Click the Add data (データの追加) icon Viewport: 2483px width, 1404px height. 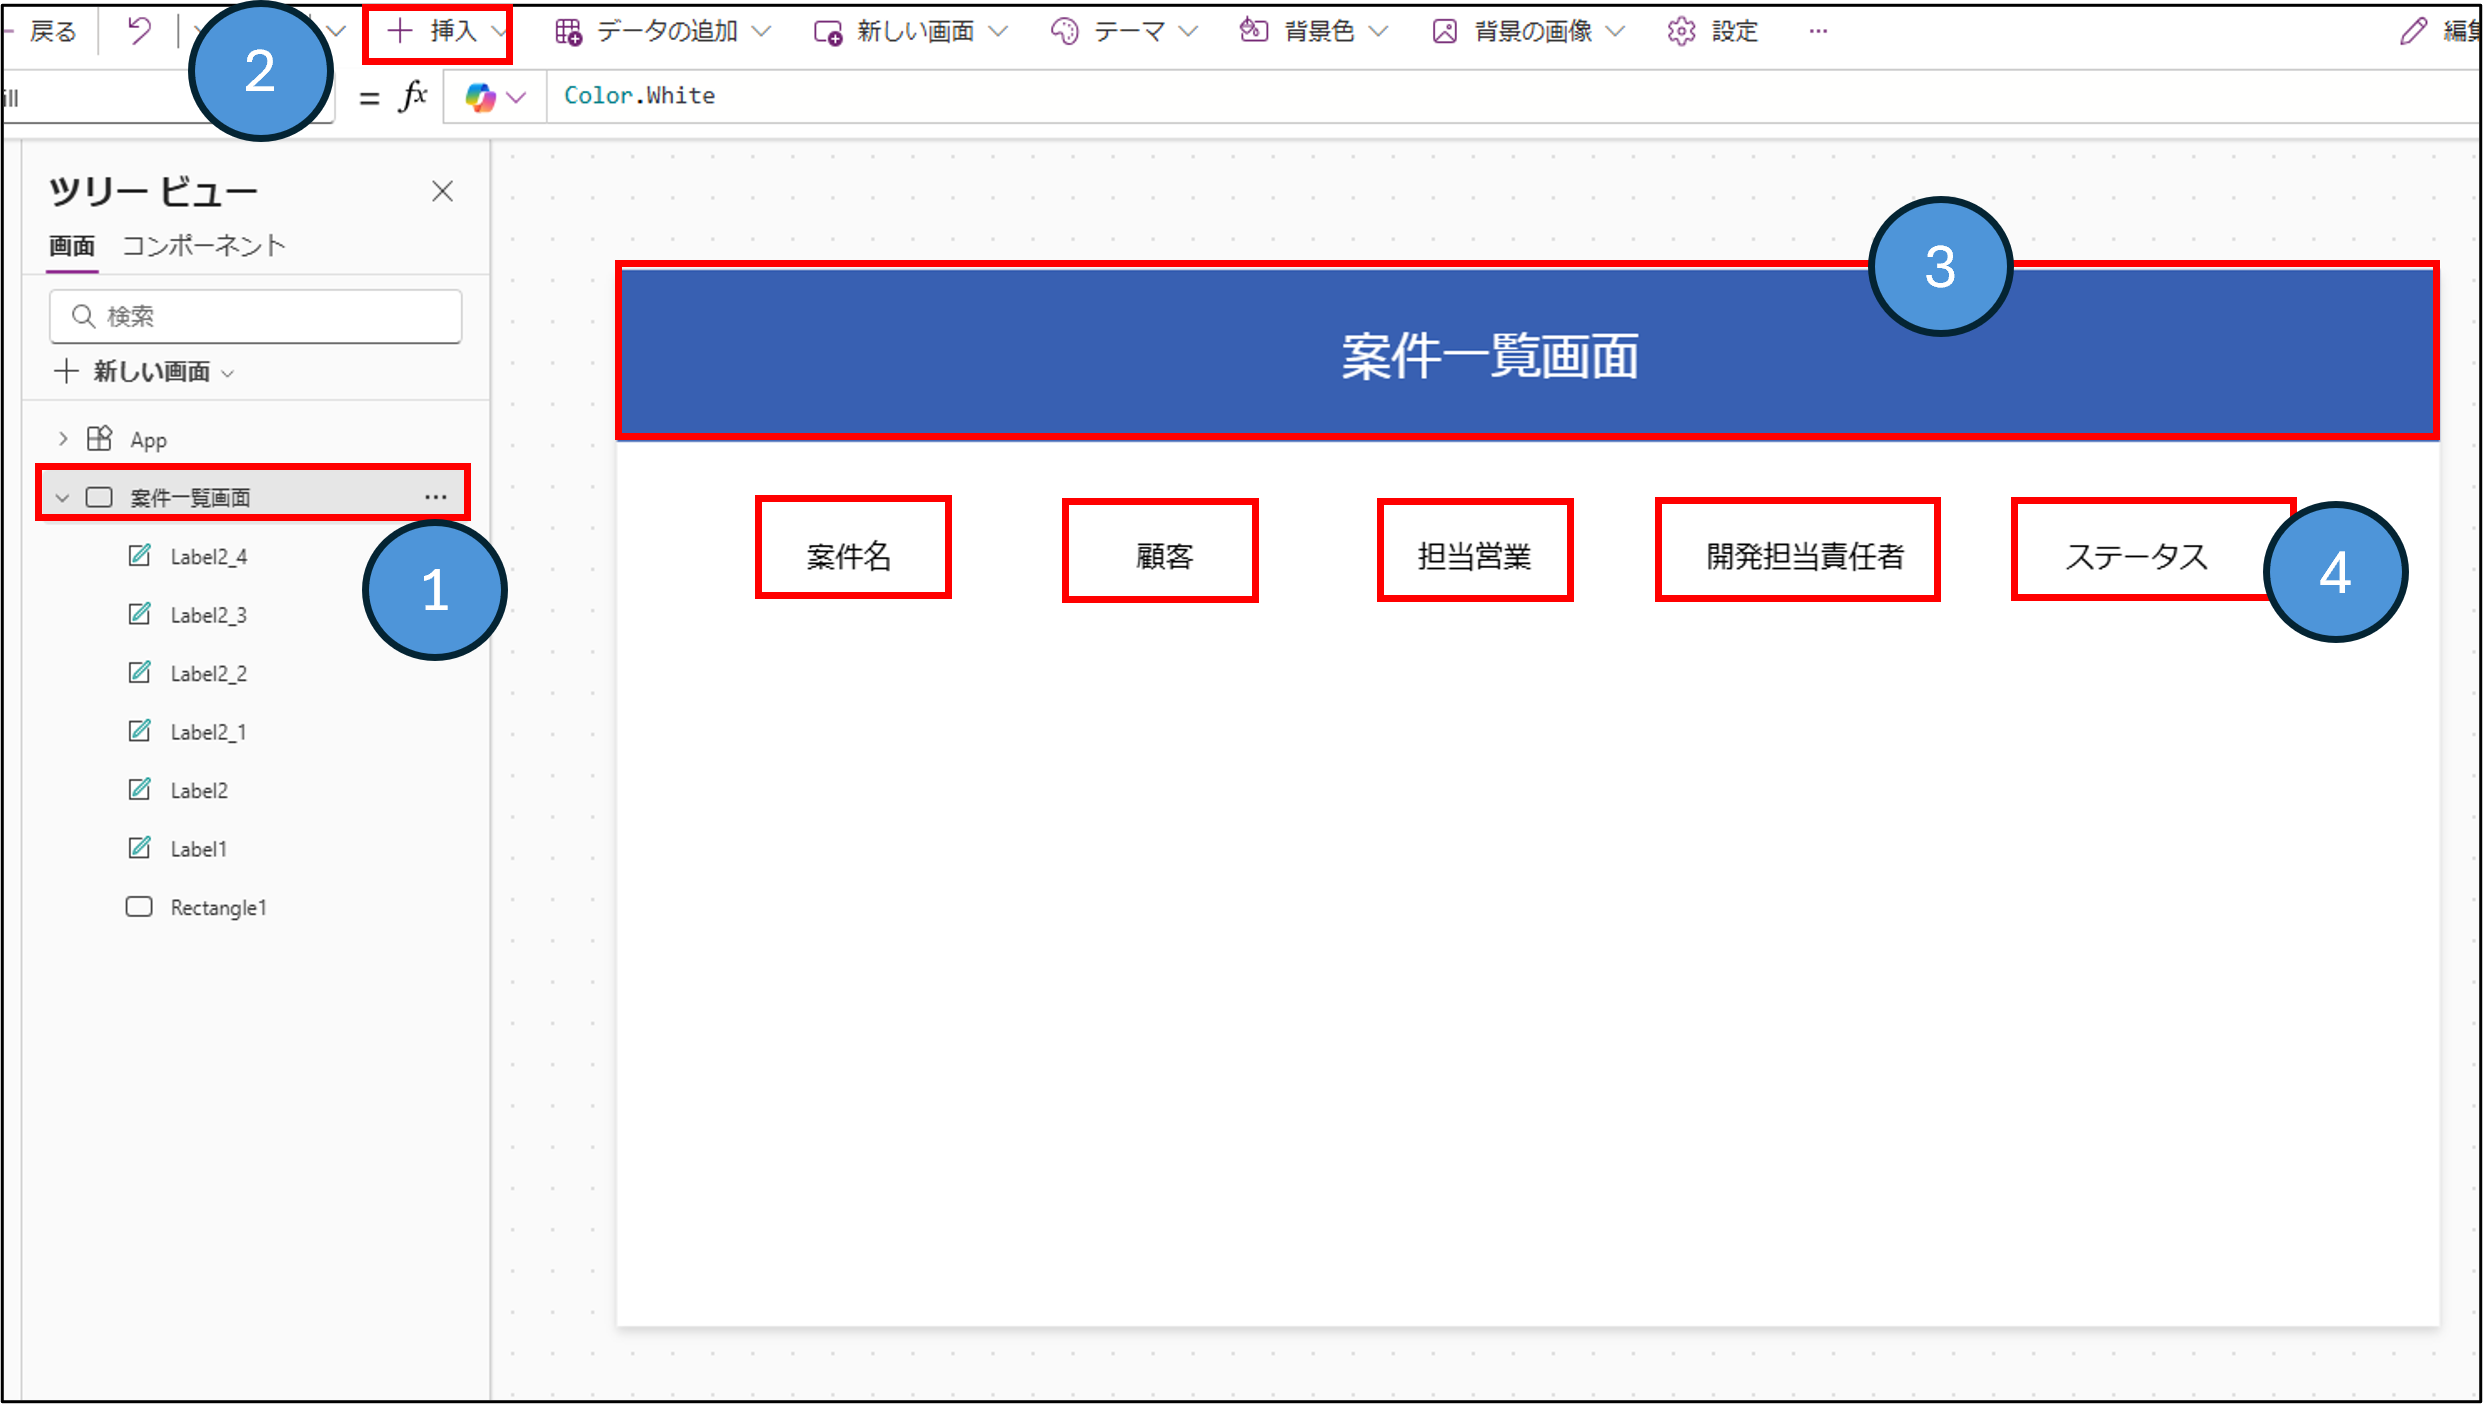[569, 32]
